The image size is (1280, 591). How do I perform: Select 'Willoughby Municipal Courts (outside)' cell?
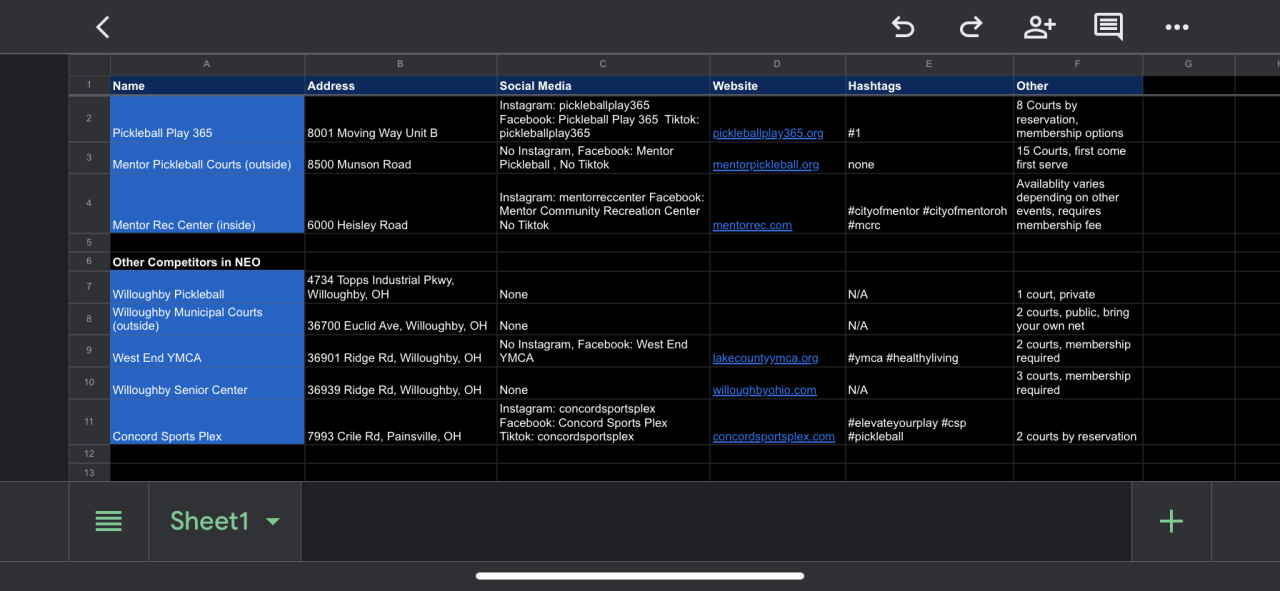pyautogui.click(x=207, y=319)
